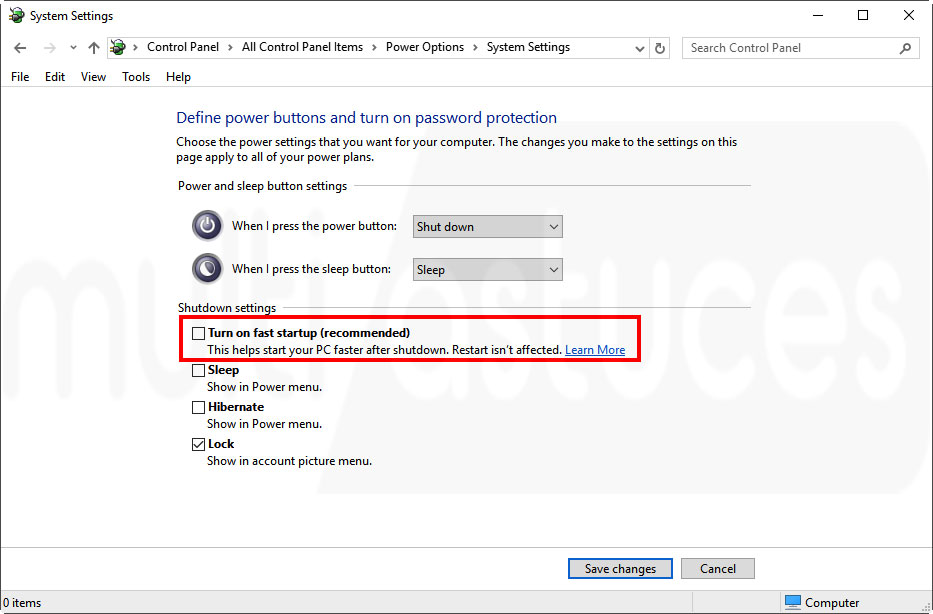Click the Save changes button
Screen dimensions: 933x614
click(620, 568)
